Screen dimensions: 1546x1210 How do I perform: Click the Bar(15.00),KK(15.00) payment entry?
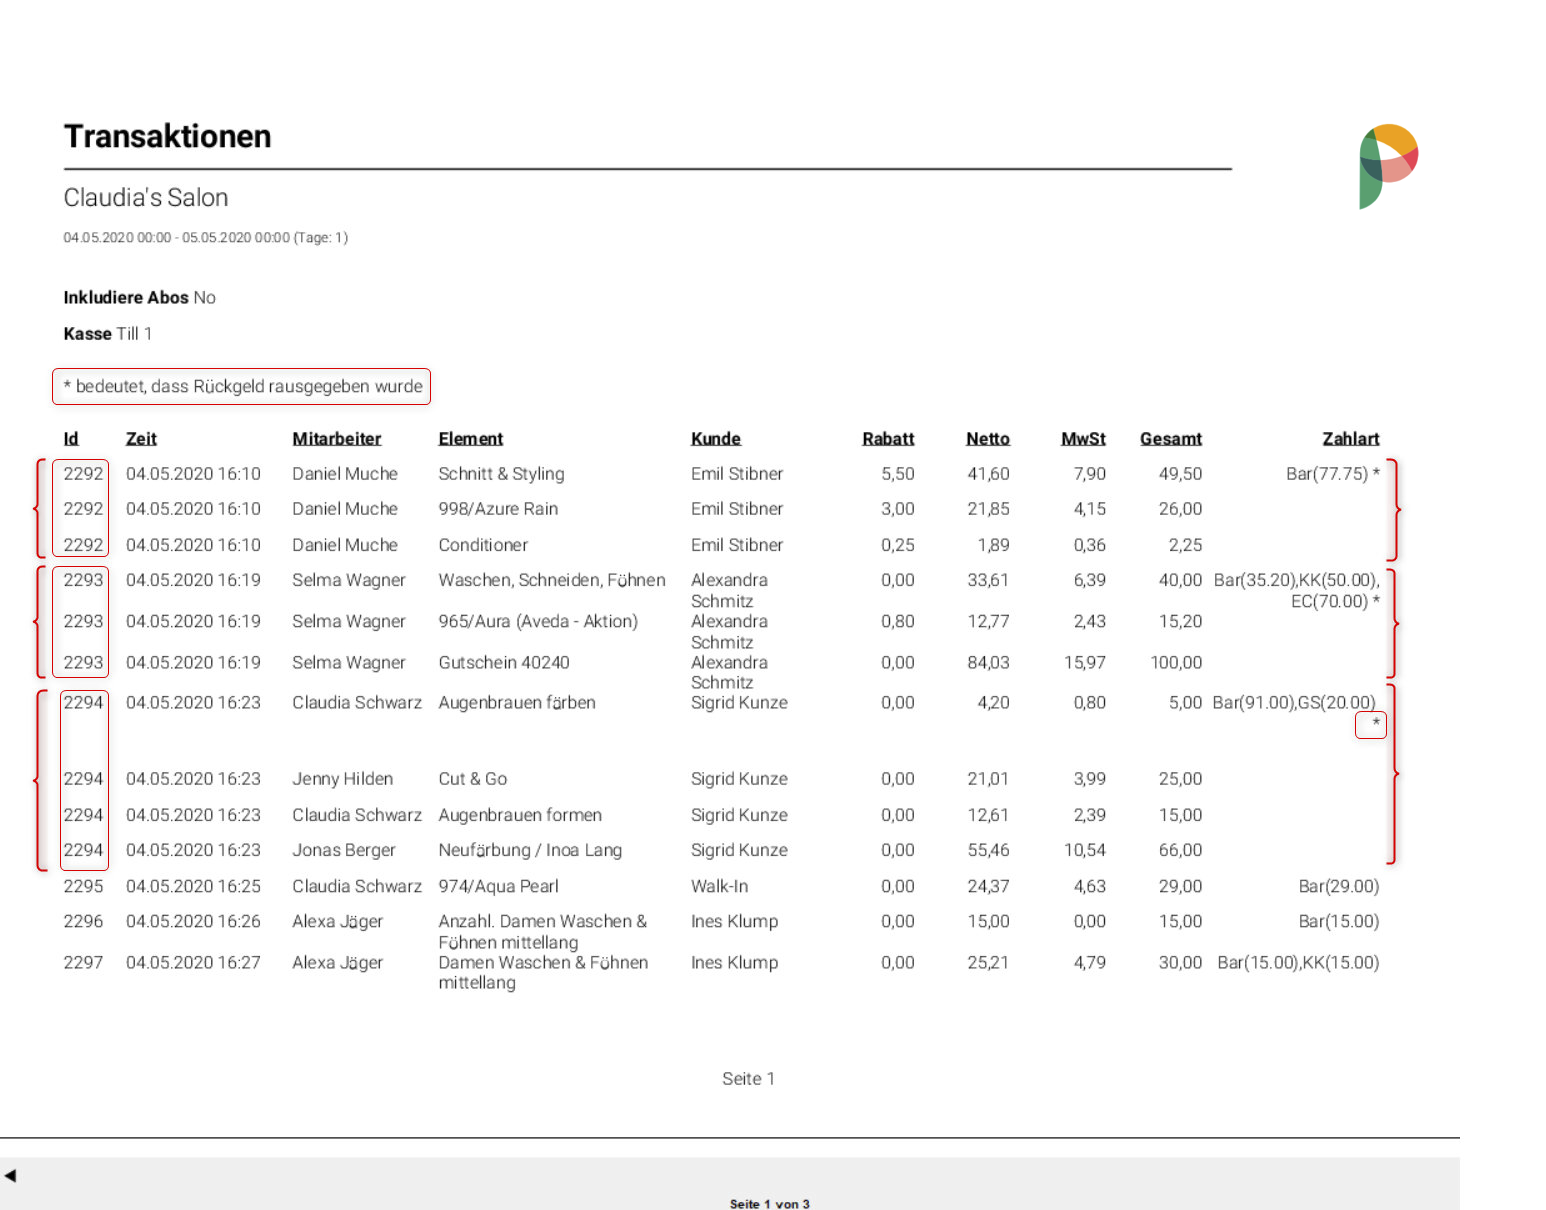click(1298, 963)
